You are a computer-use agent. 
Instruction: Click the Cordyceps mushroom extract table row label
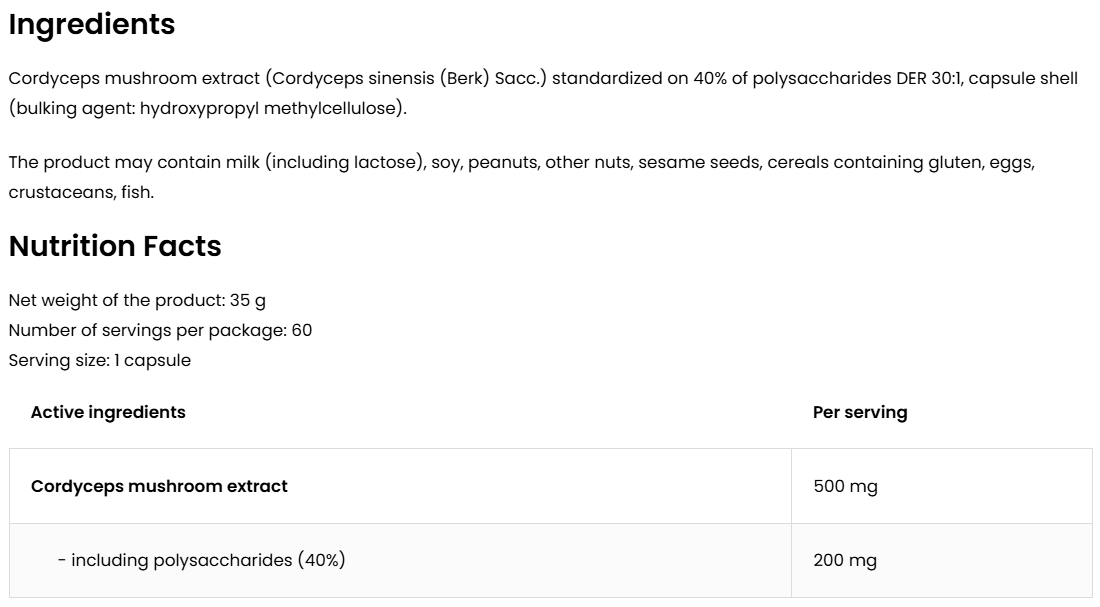[x=159, y=486]
